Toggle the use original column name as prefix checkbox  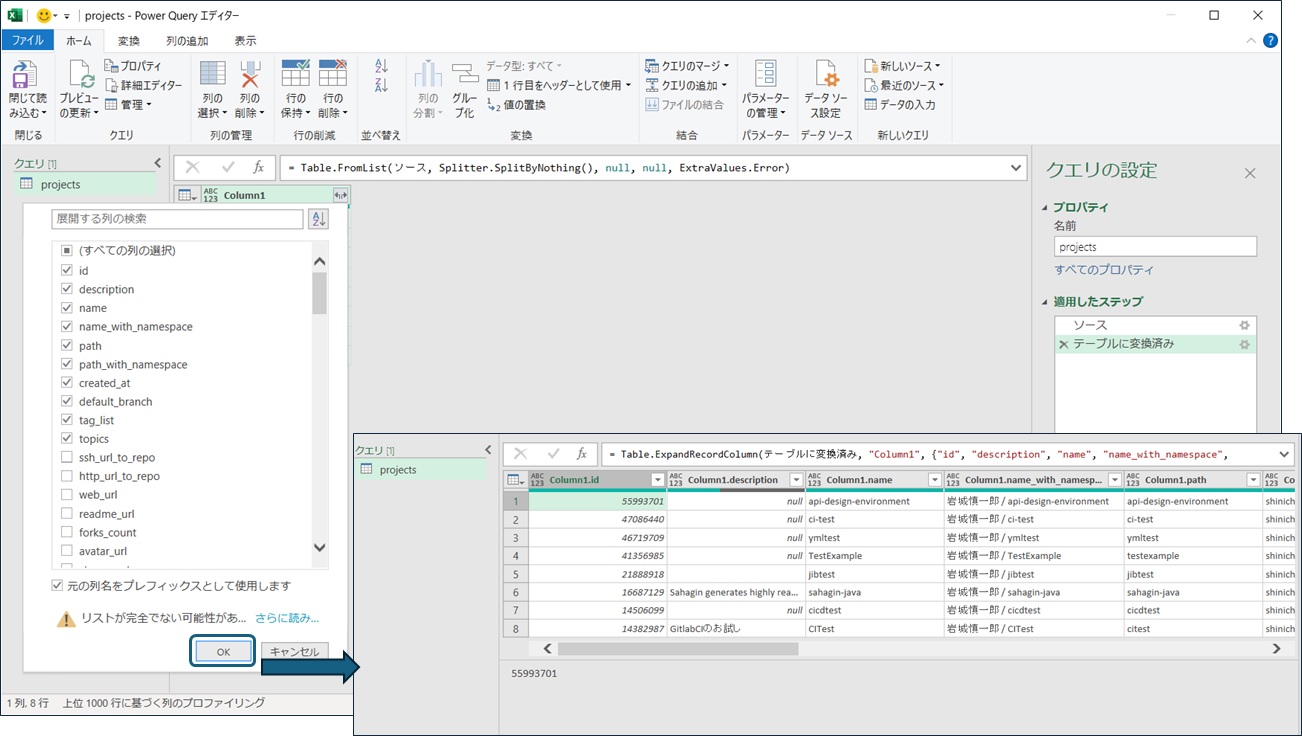(58, 585)
